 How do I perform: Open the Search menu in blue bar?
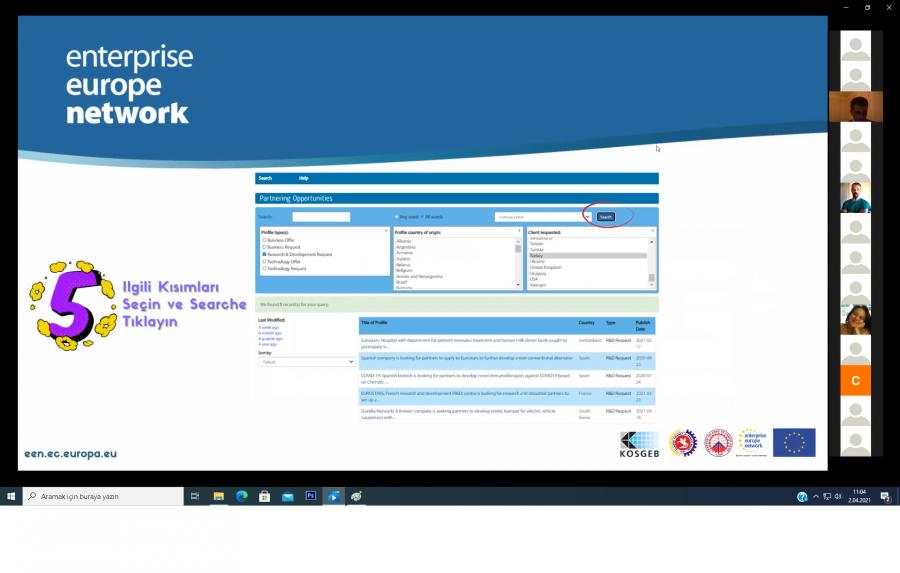tap(265, 178)
